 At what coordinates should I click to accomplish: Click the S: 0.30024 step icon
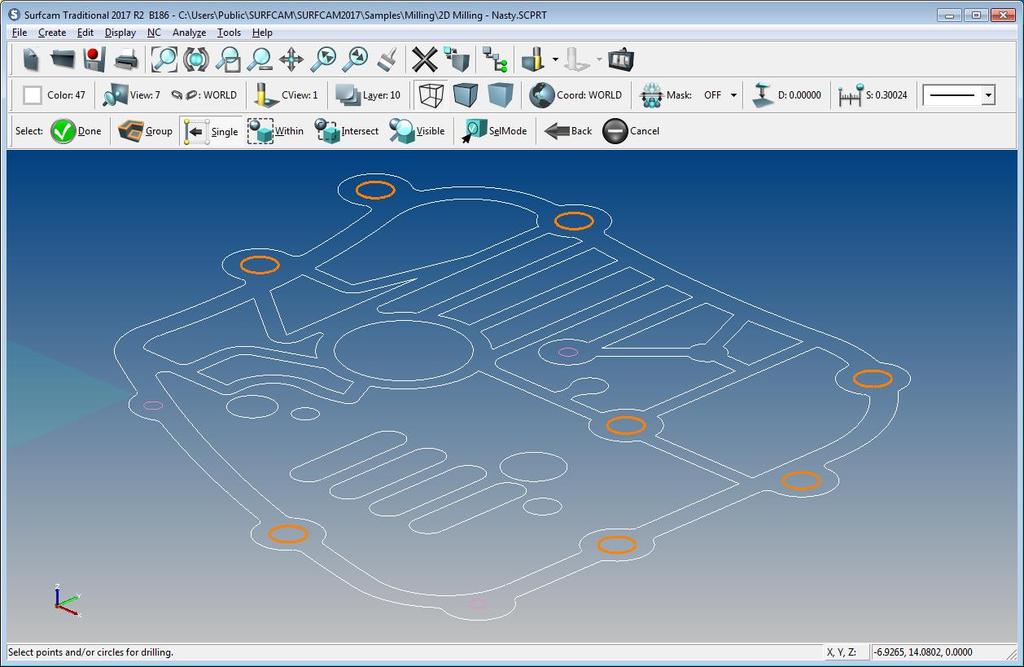[x=850, y=95]
